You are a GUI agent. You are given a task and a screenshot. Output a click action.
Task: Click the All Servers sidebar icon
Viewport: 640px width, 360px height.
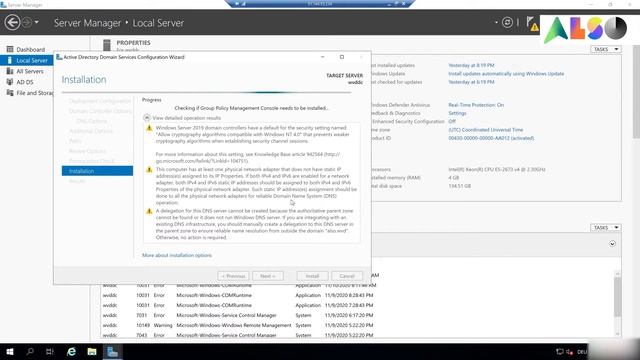[x=10, y=71]
